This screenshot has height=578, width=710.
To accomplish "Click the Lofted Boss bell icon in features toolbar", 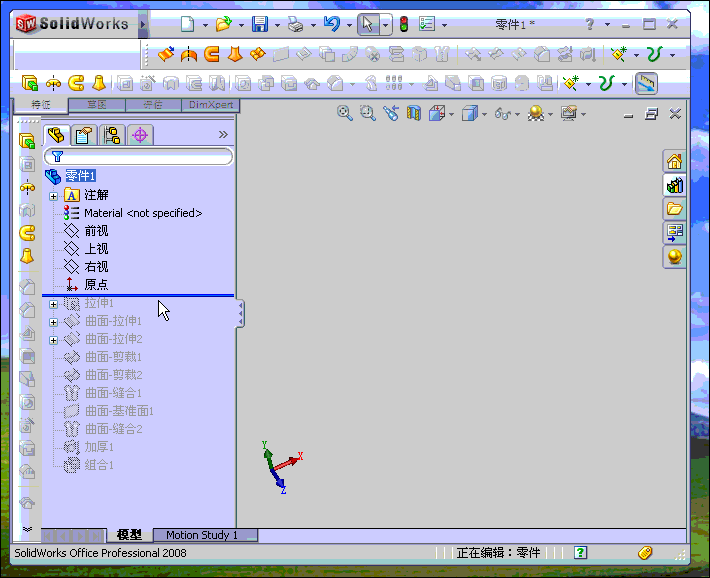I will (99, 83).
